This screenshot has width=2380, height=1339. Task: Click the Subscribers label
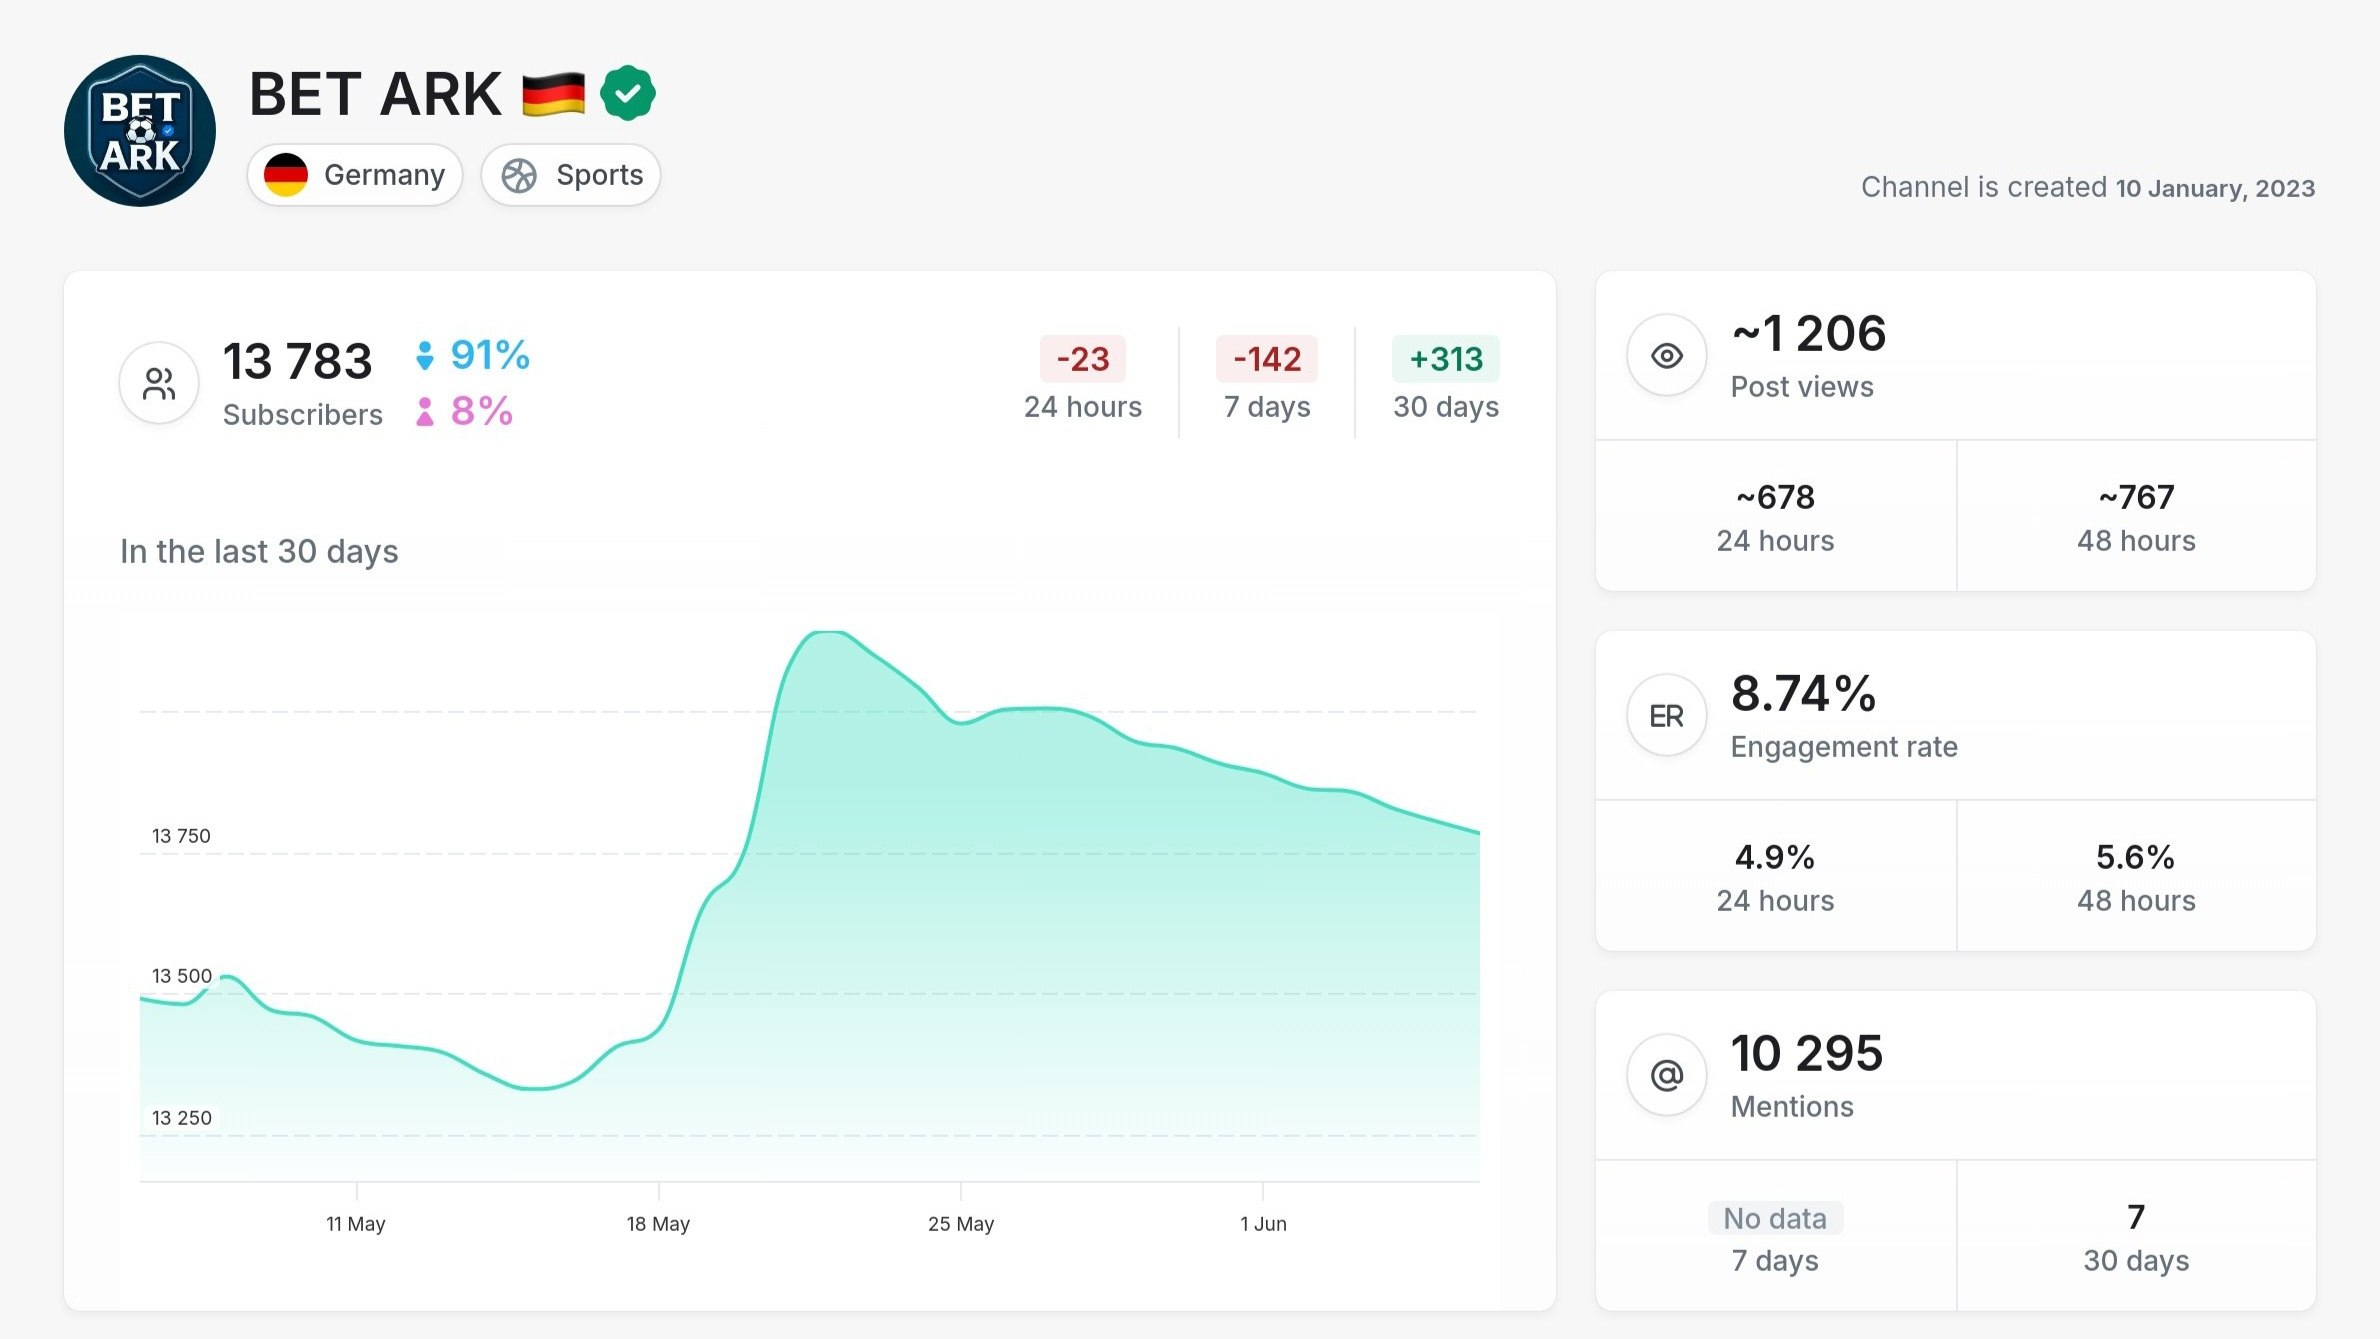(302, 415)
